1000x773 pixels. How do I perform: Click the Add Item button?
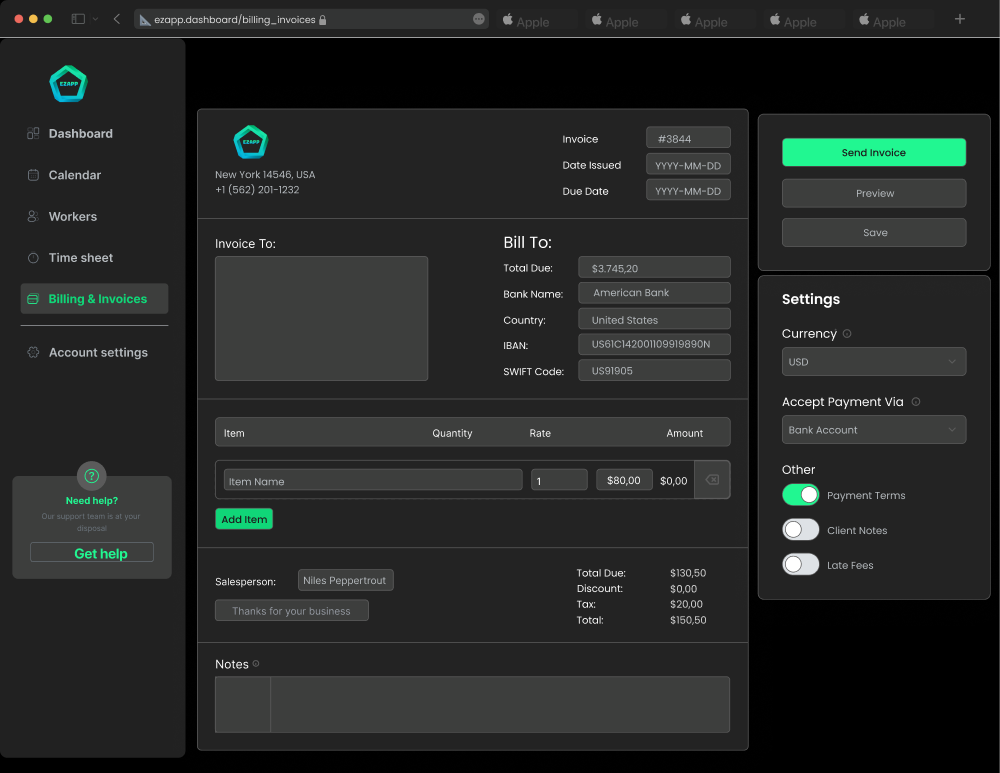[x=244, y=519]
